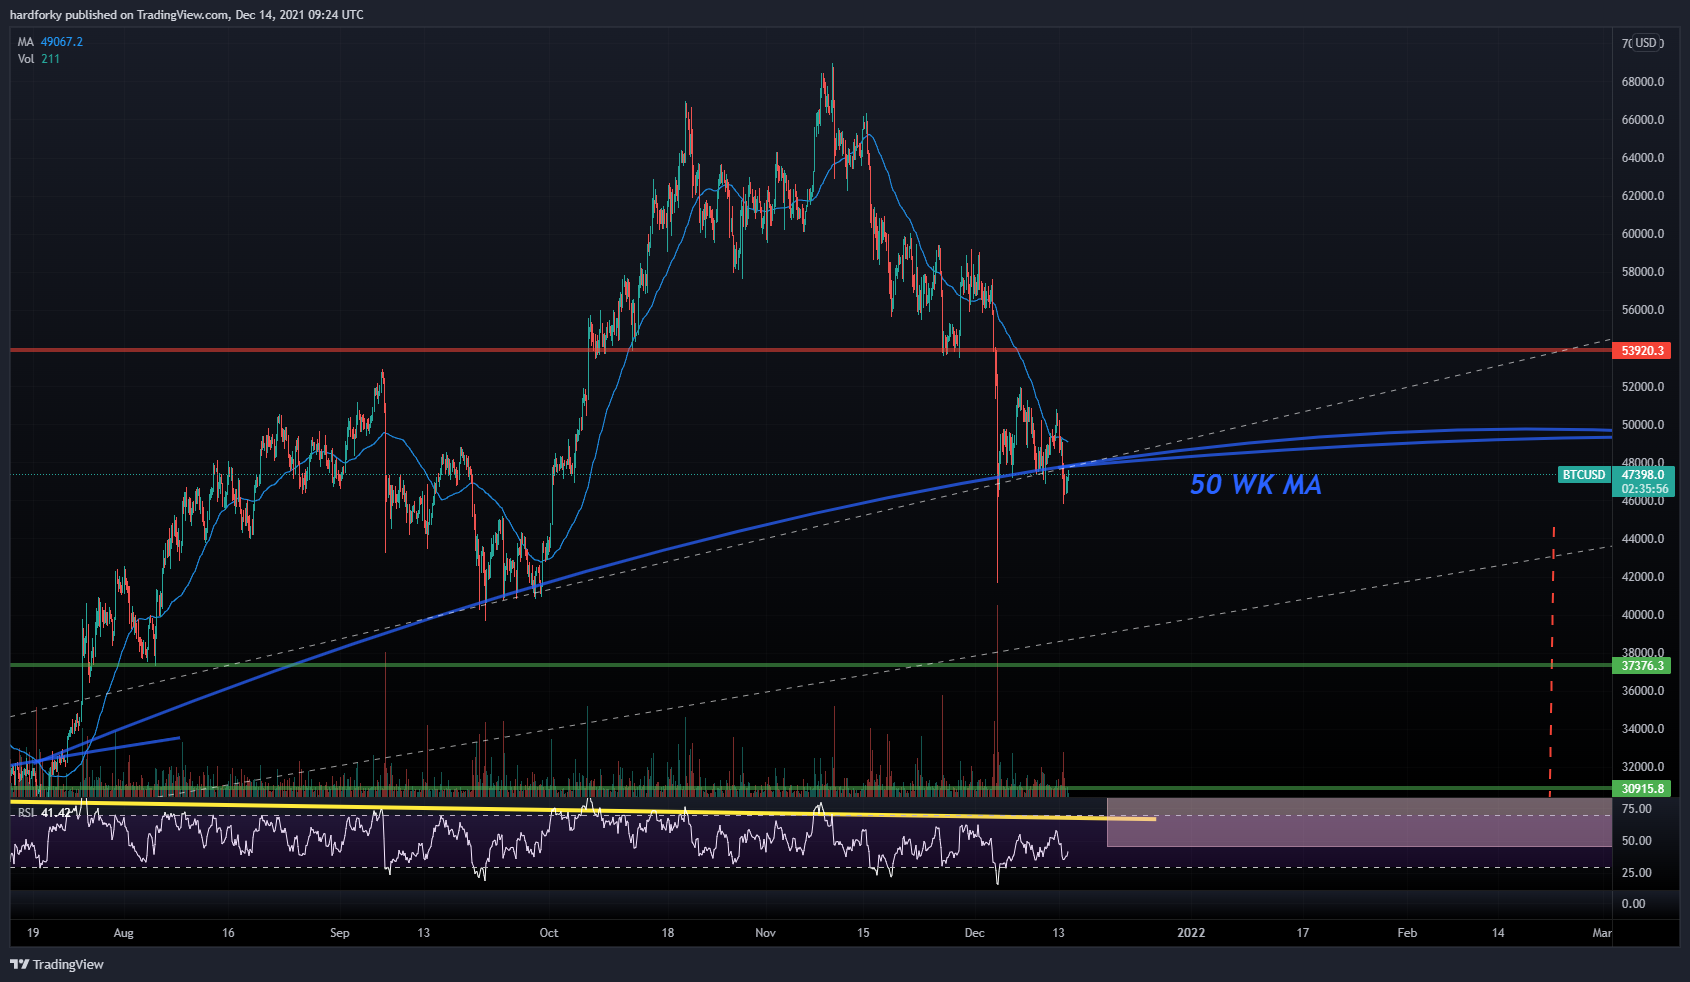Open the hardforky published on TradingView.com header
This screenshot has width=1690, height=982.
(187, 15)
